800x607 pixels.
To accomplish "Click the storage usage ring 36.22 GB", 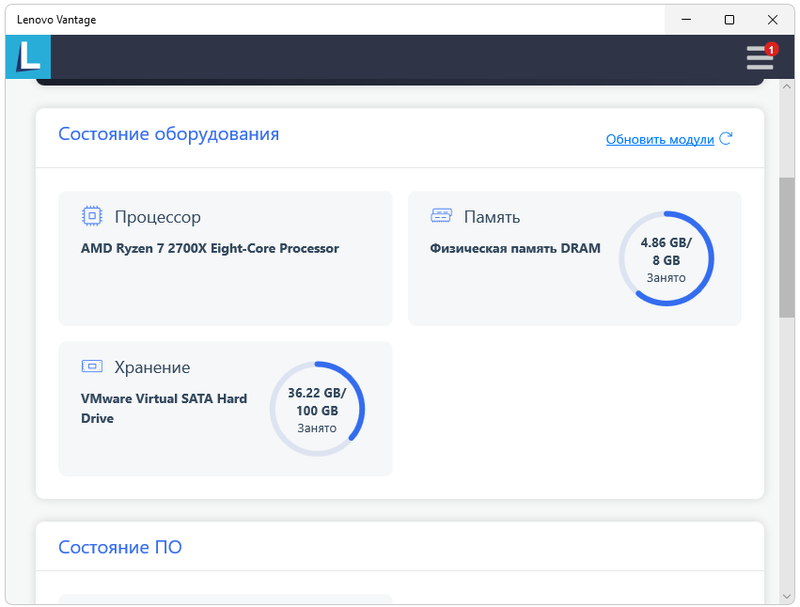I will point(317,409).
